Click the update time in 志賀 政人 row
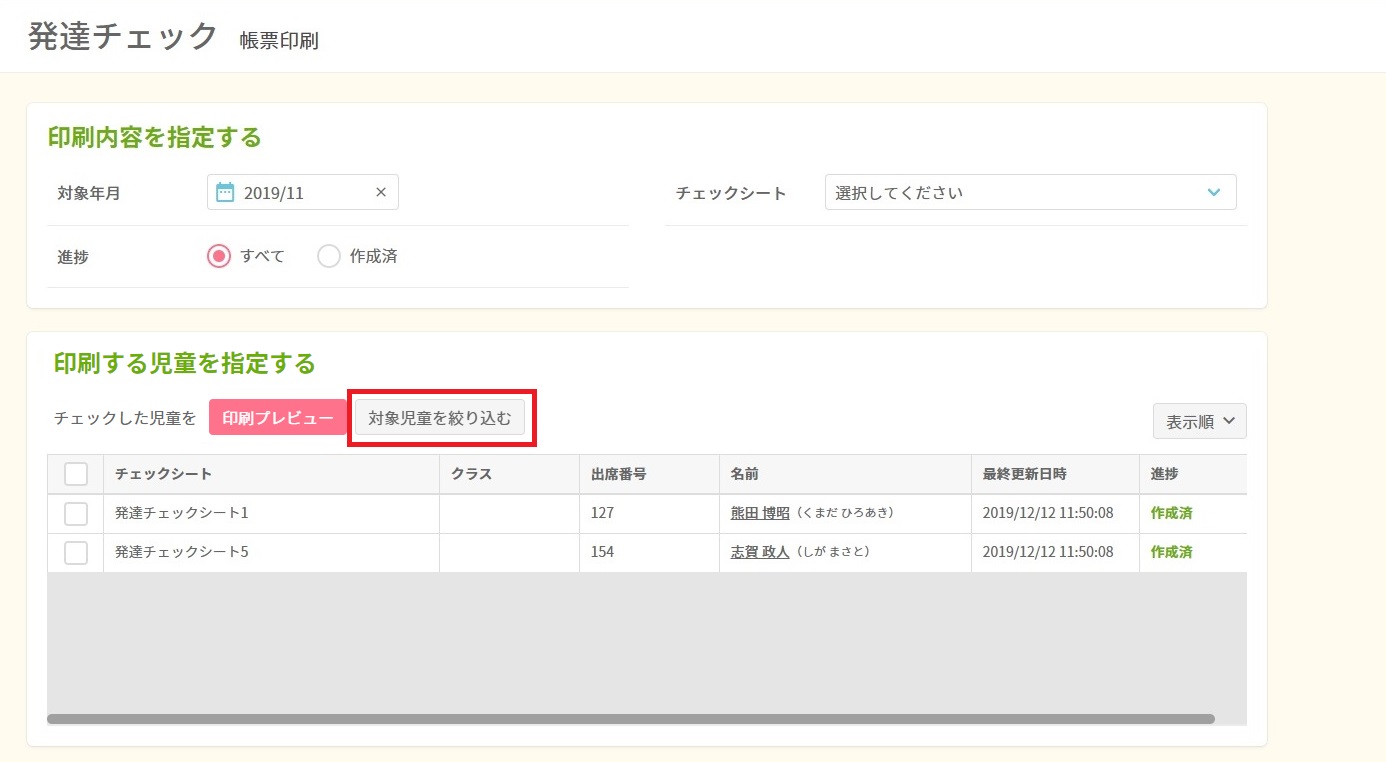The image size is (1386, 762). 1048,552
